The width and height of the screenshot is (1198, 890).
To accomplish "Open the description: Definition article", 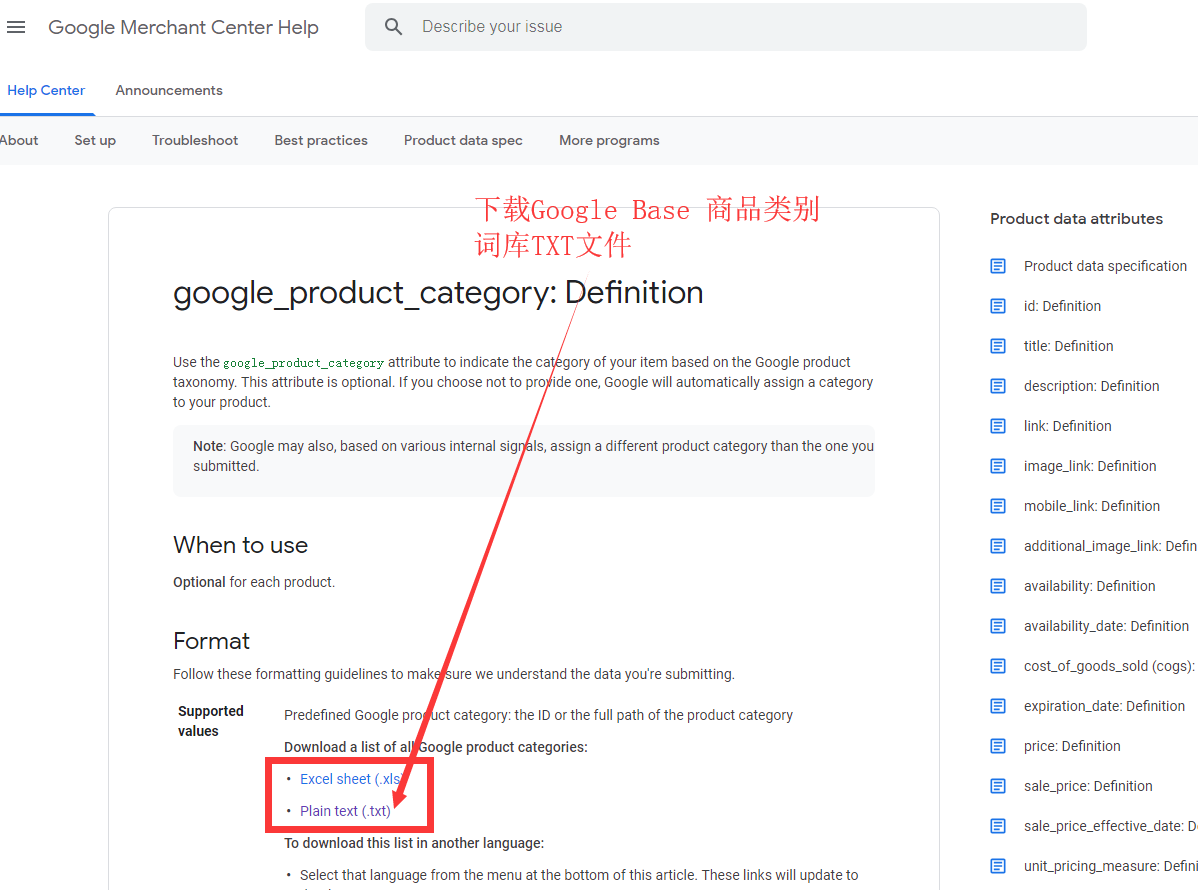I will [x=1091, y=386].
